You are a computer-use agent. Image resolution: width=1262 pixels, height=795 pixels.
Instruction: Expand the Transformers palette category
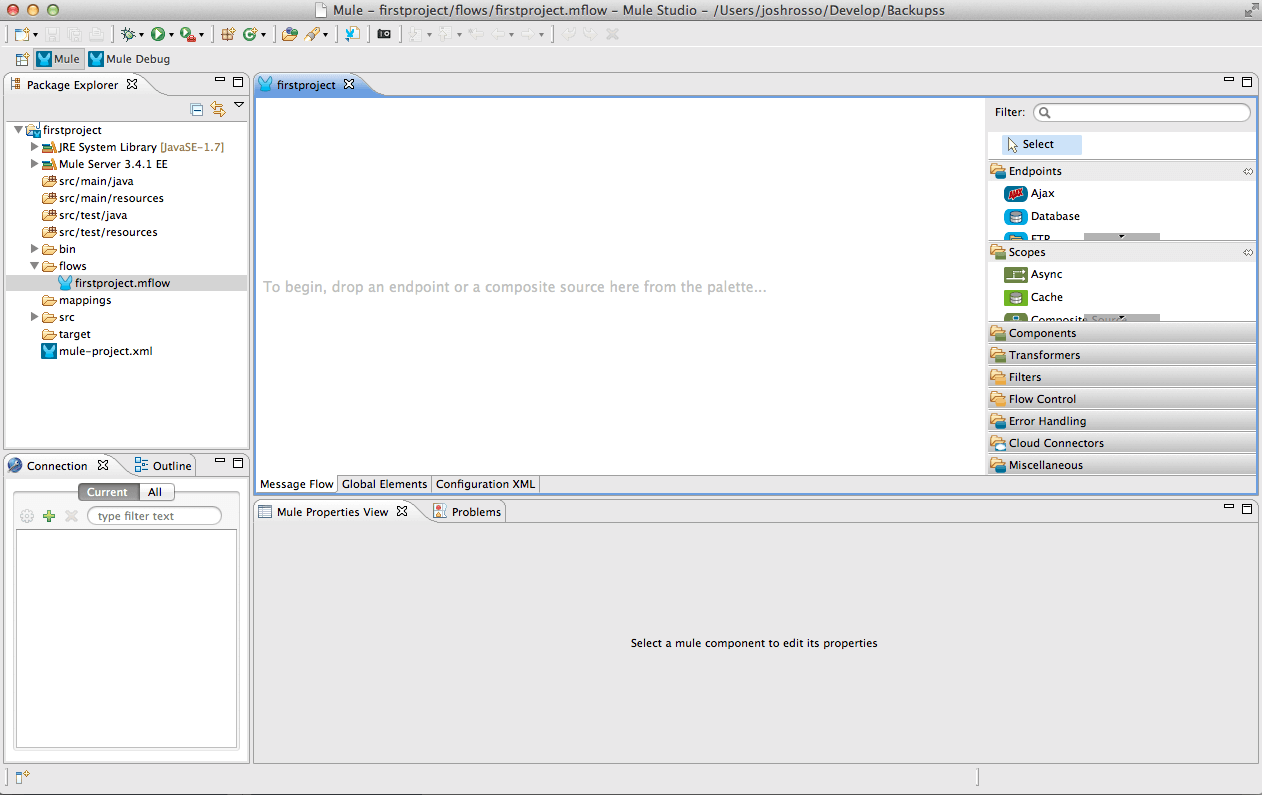pos(1044,355)
